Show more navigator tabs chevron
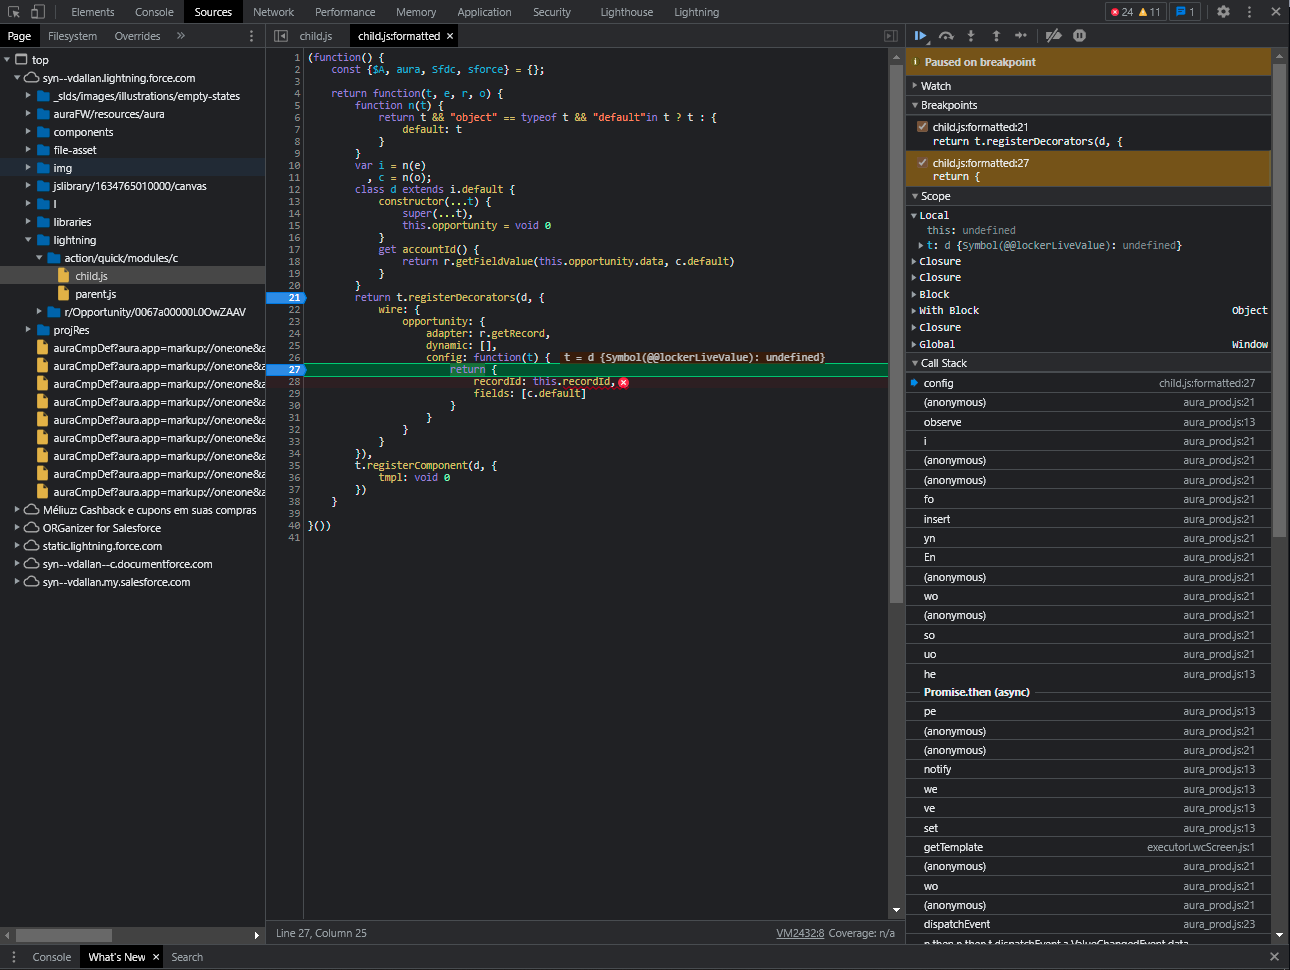 click(x=181, y=36)
